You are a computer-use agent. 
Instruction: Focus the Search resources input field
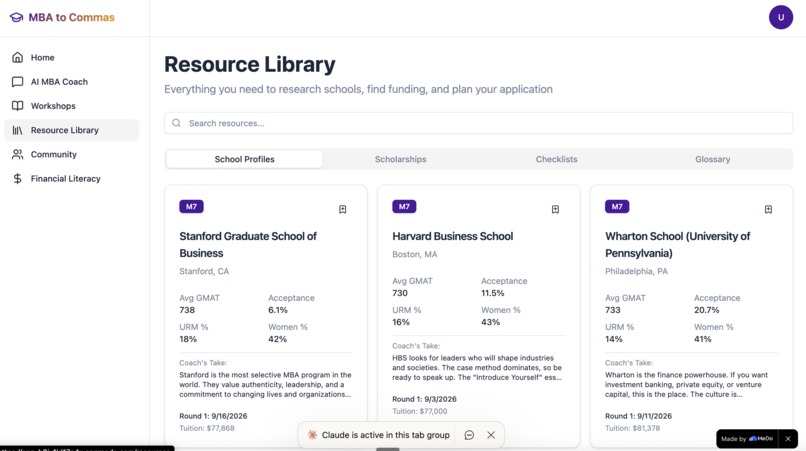point(479,123)
